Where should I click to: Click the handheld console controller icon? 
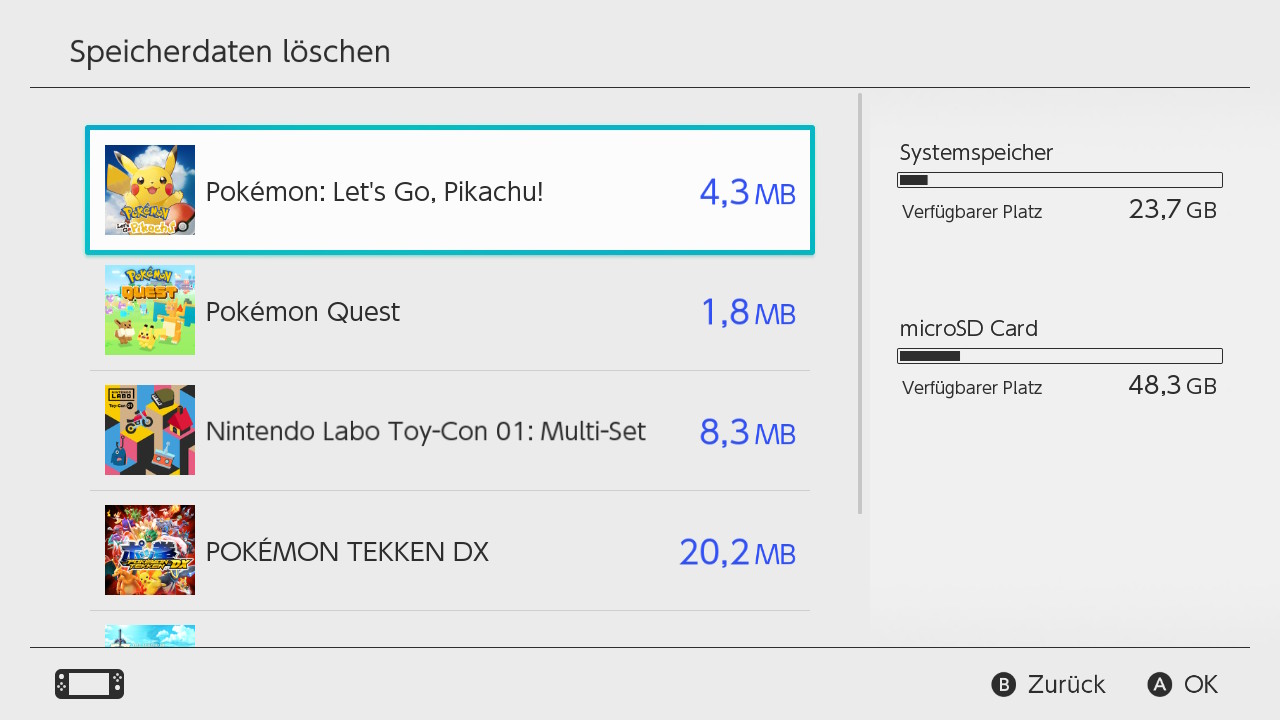[89, 684]
